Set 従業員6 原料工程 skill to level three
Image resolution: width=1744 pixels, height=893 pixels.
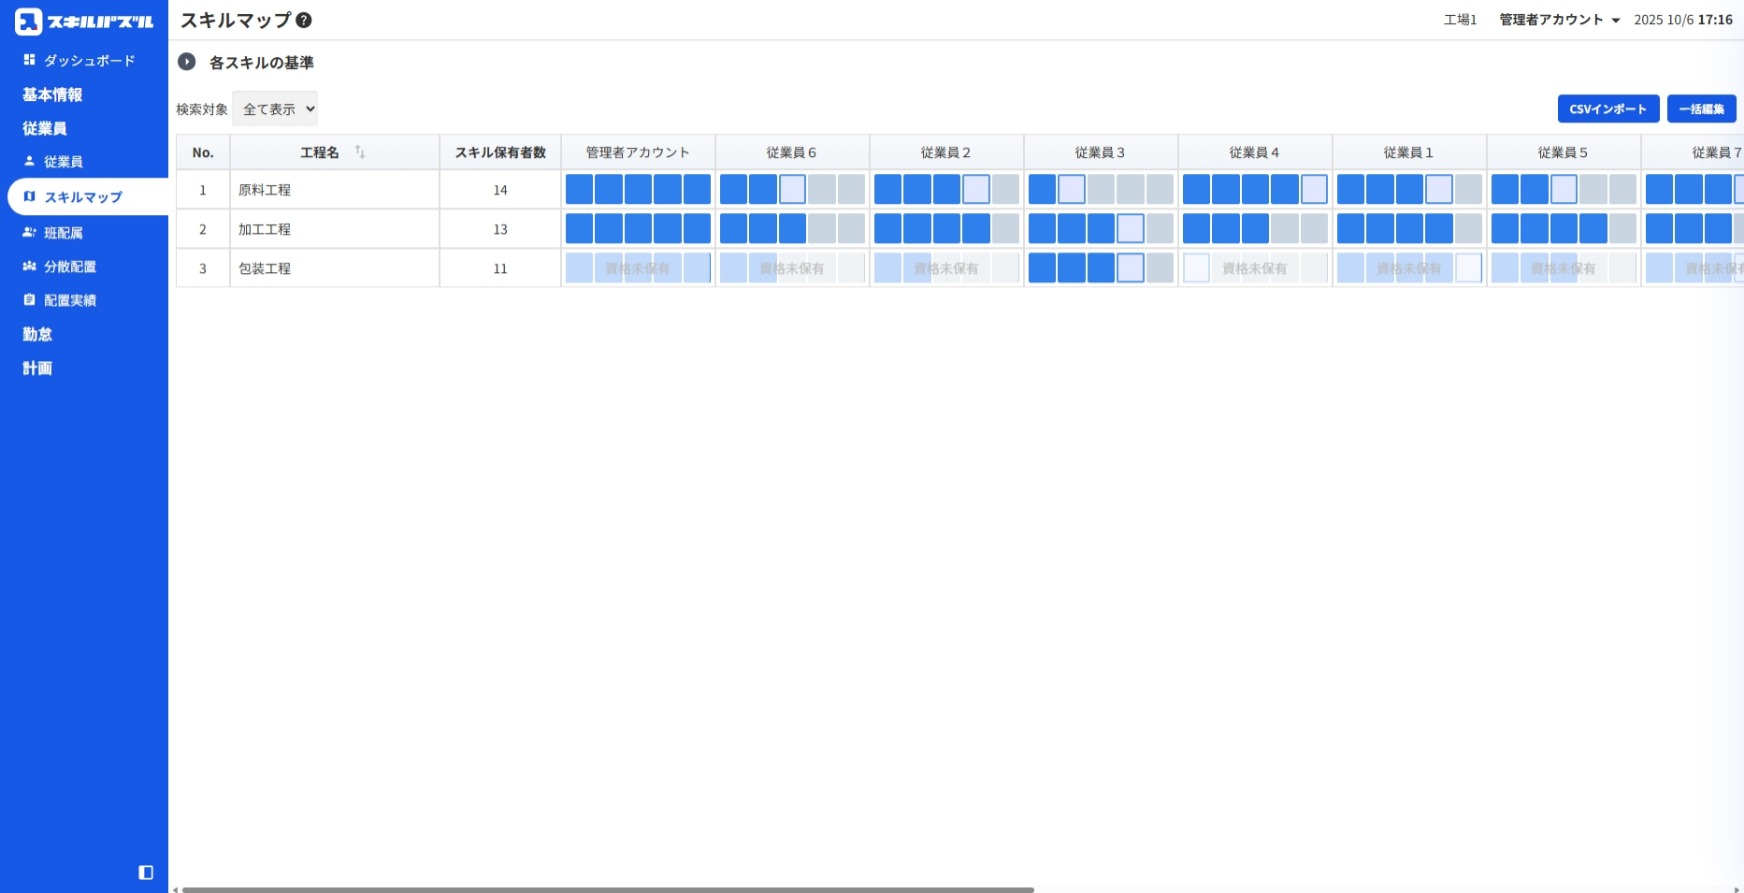pos(792,189)
